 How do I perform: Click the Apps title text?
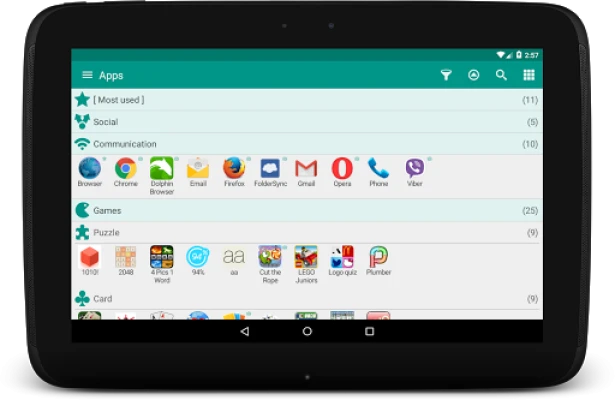[111, 75]
